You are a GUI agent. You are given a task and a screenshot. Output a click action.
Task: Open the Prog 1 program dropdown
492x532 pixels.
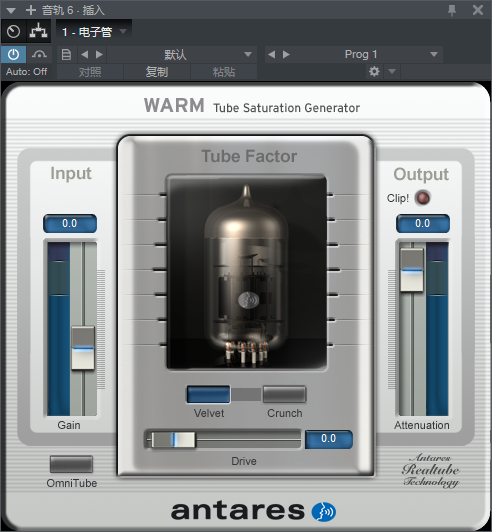pyautogui.click(x=368, y=54)
